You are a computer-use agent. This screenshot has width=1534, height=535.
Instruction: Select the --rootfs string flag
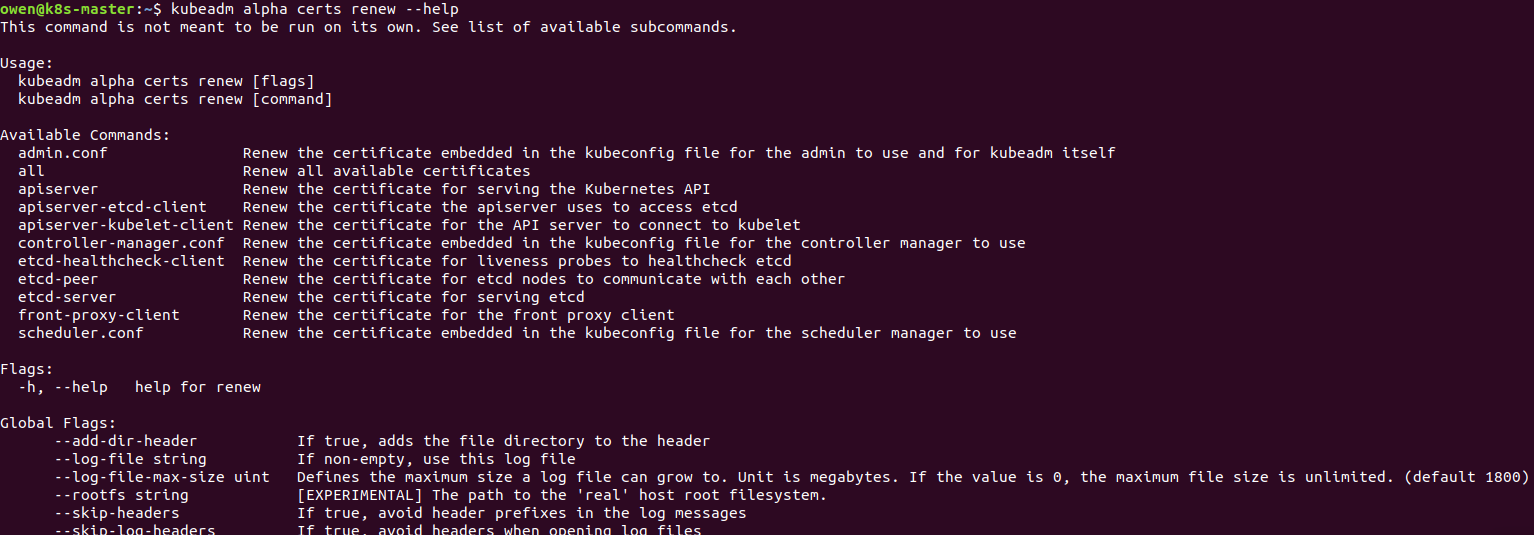pos(121,495)
